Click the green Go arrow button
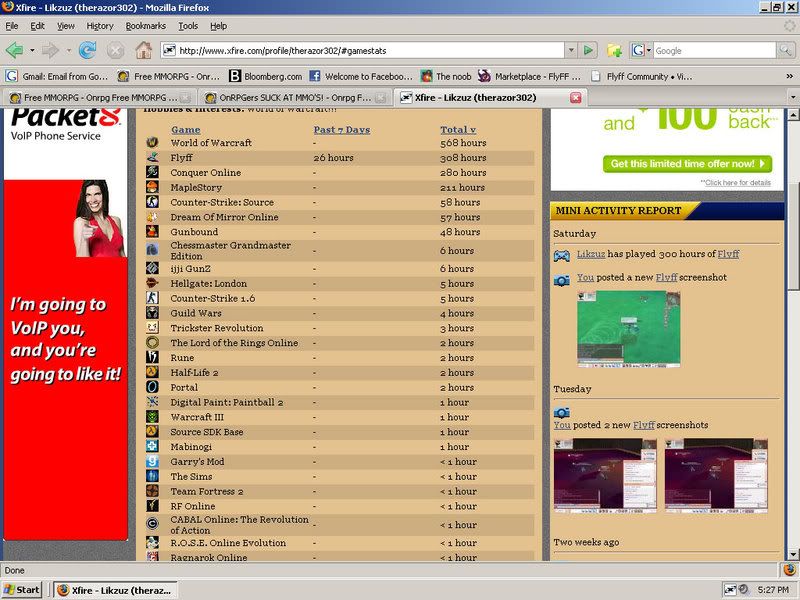 [x=589, y=50]
